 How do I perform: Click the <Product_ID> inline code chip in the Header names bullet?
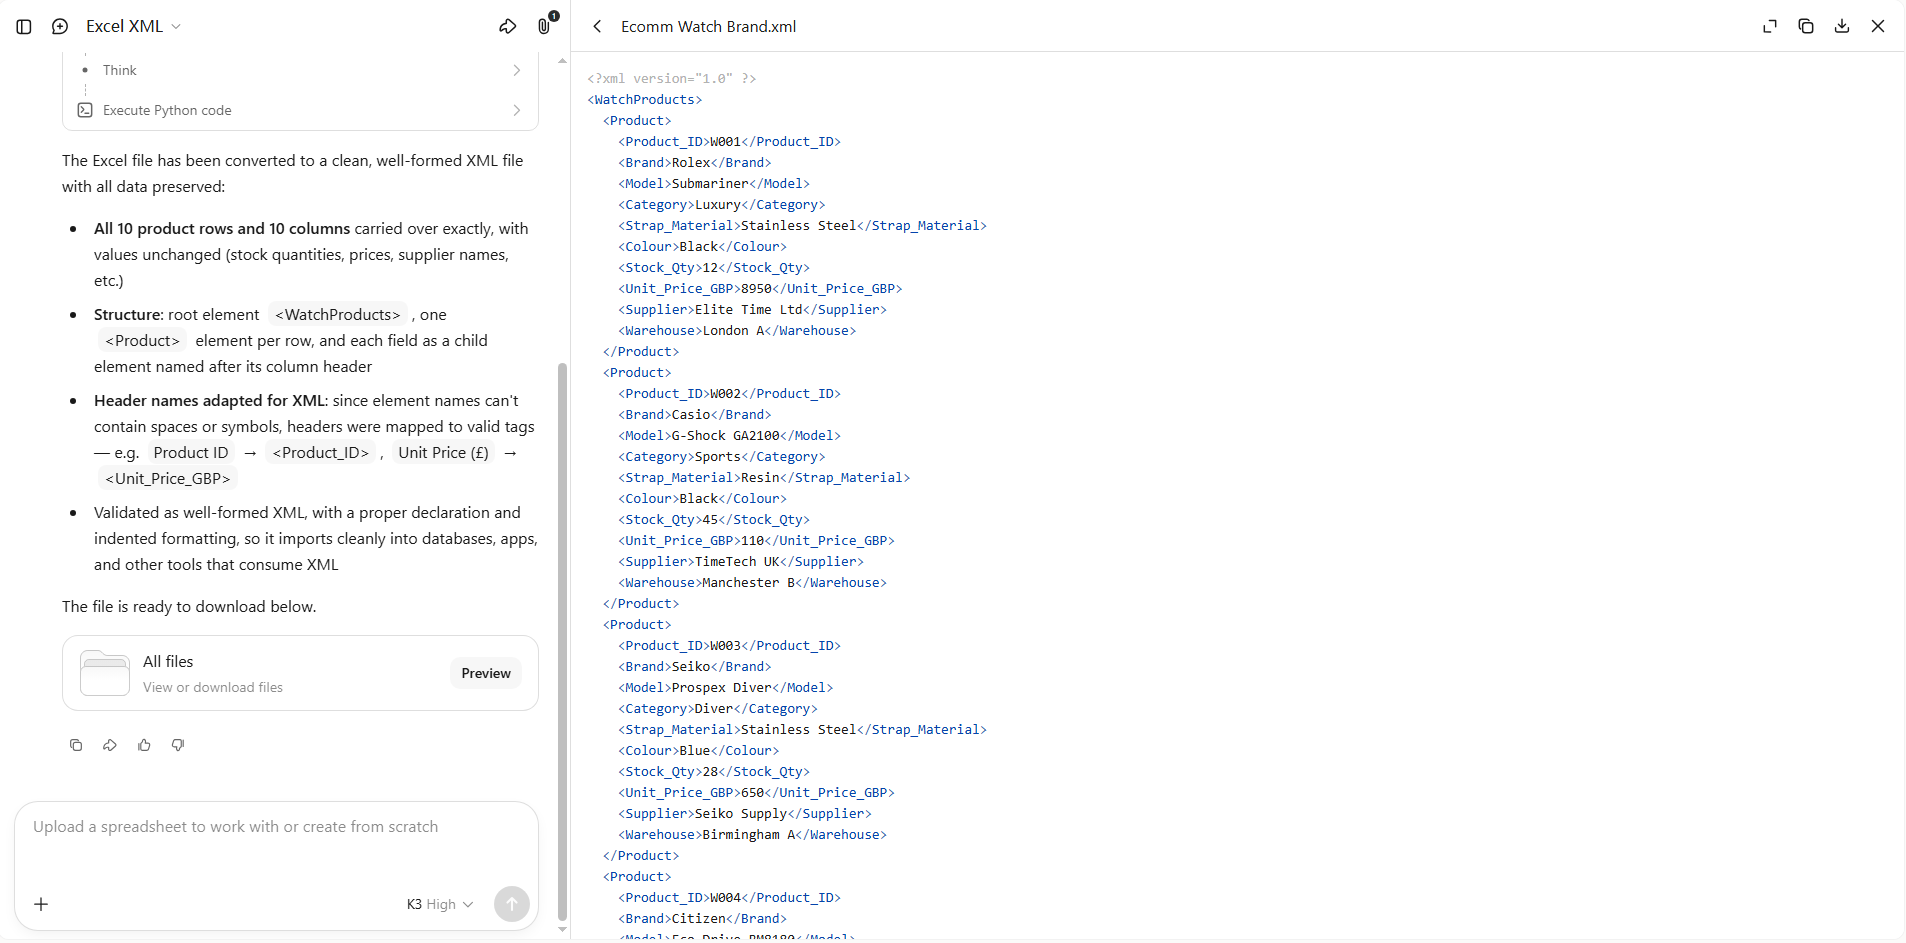(x=321, y=453)
